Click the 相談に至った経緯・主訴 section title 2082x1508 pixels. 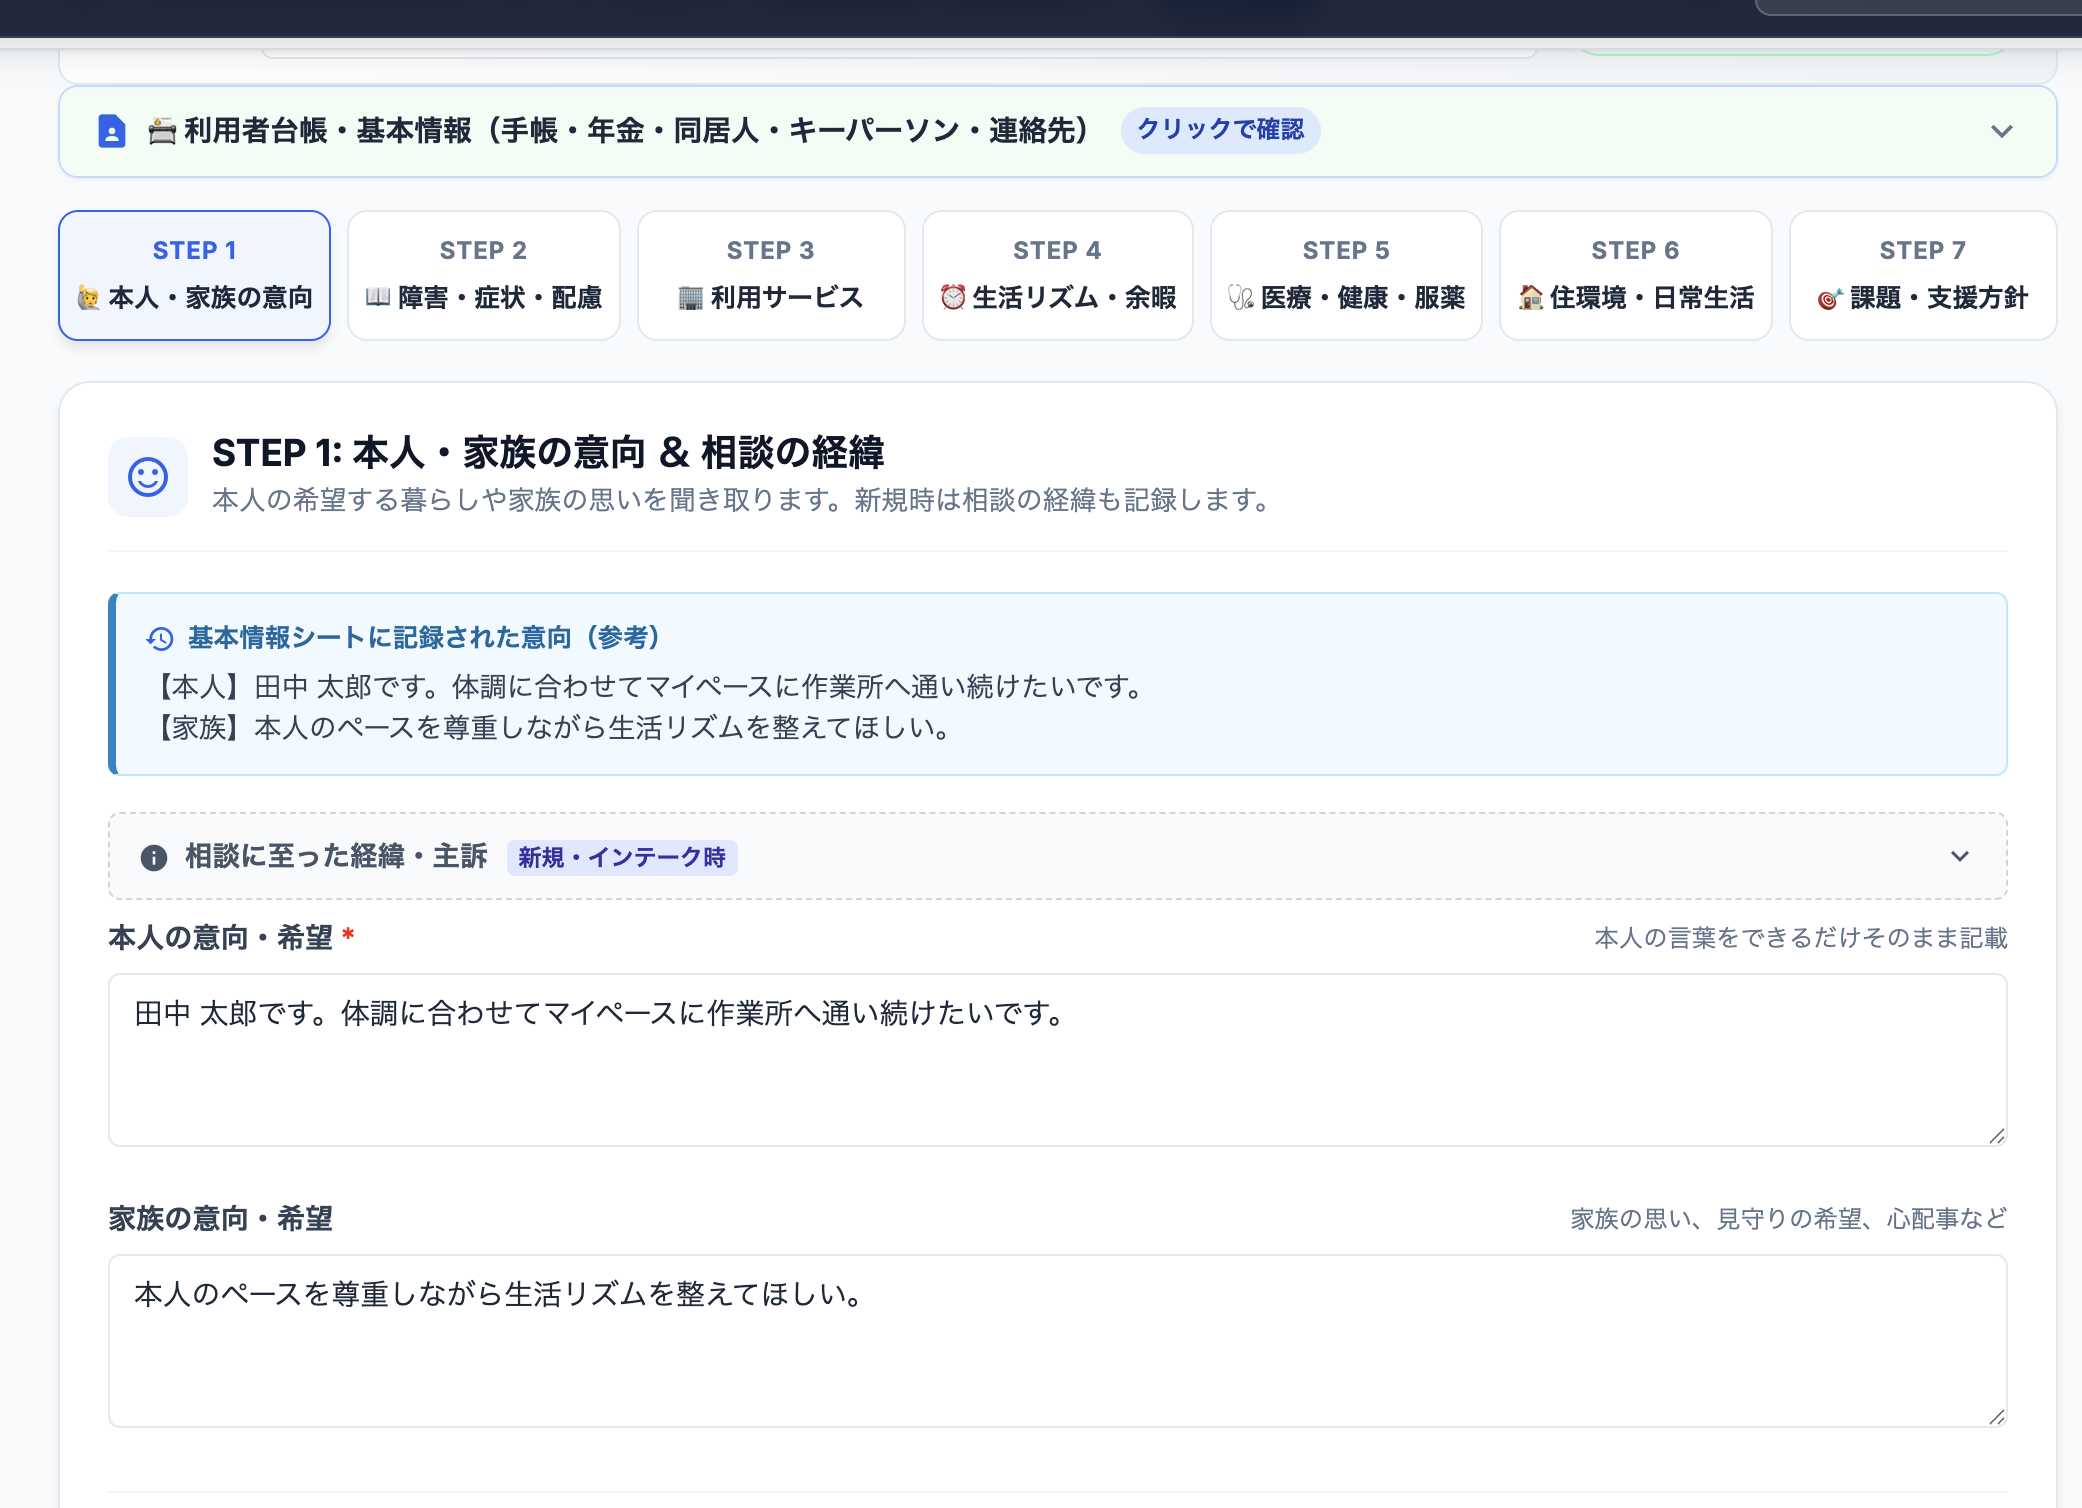pyautogui.click(x=336, y=857)
